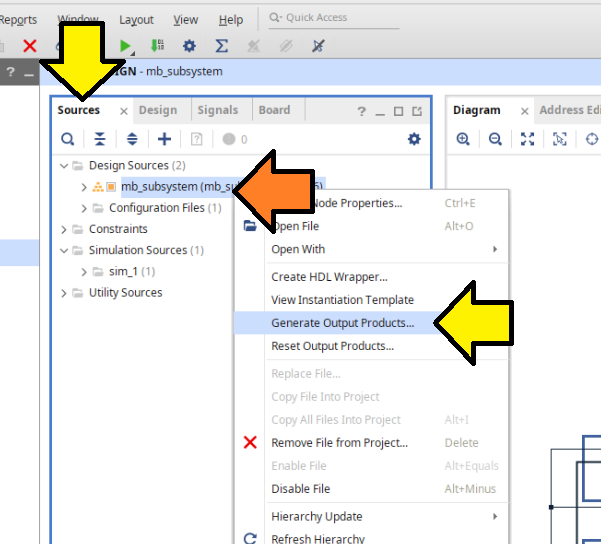The width and height of the screenshot is (601, 544).
Task: Click the red X icon in toolbar
Action: pos(30,46)
